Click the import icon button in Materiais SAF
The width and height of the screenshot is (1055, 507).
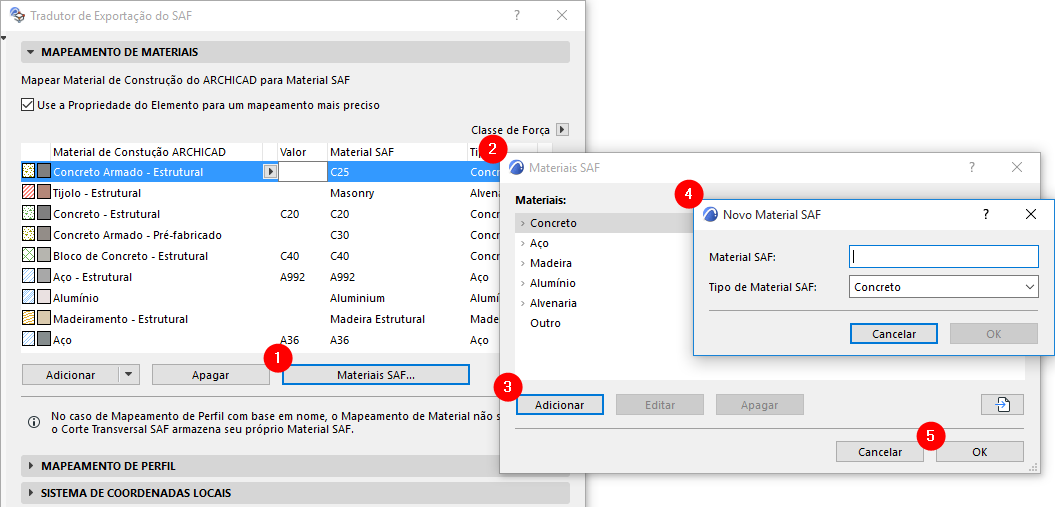(1003, 405)
